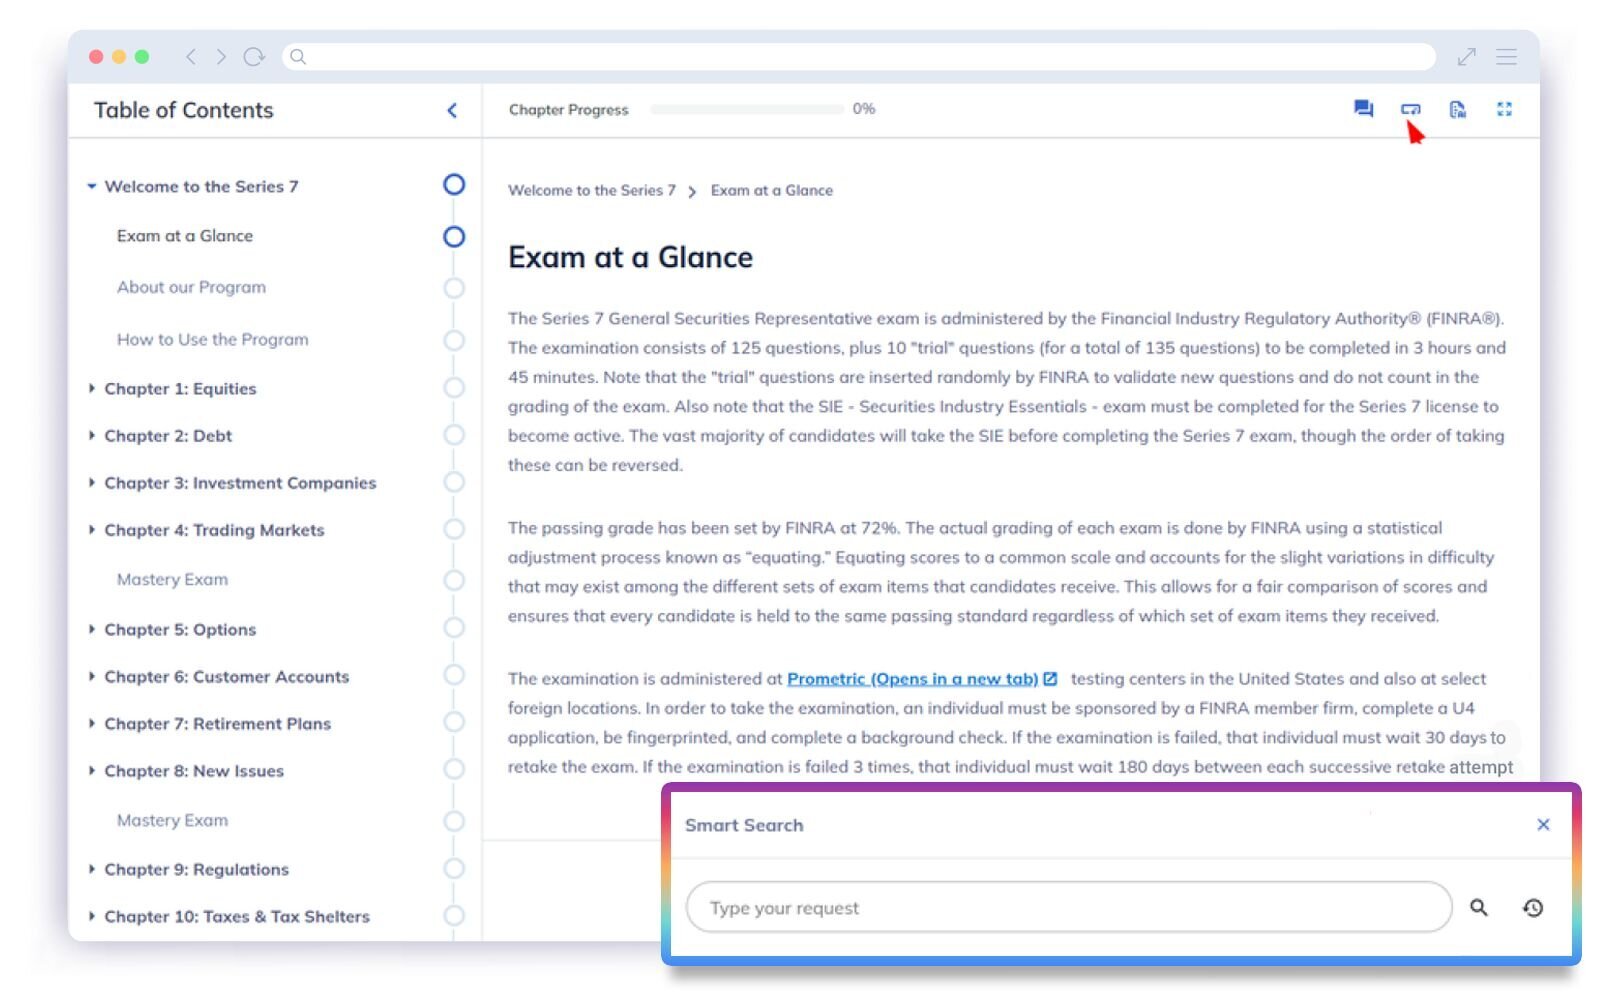Open the Prometric link
This screenshot has height=1000, width=1600.
[912, 679]
